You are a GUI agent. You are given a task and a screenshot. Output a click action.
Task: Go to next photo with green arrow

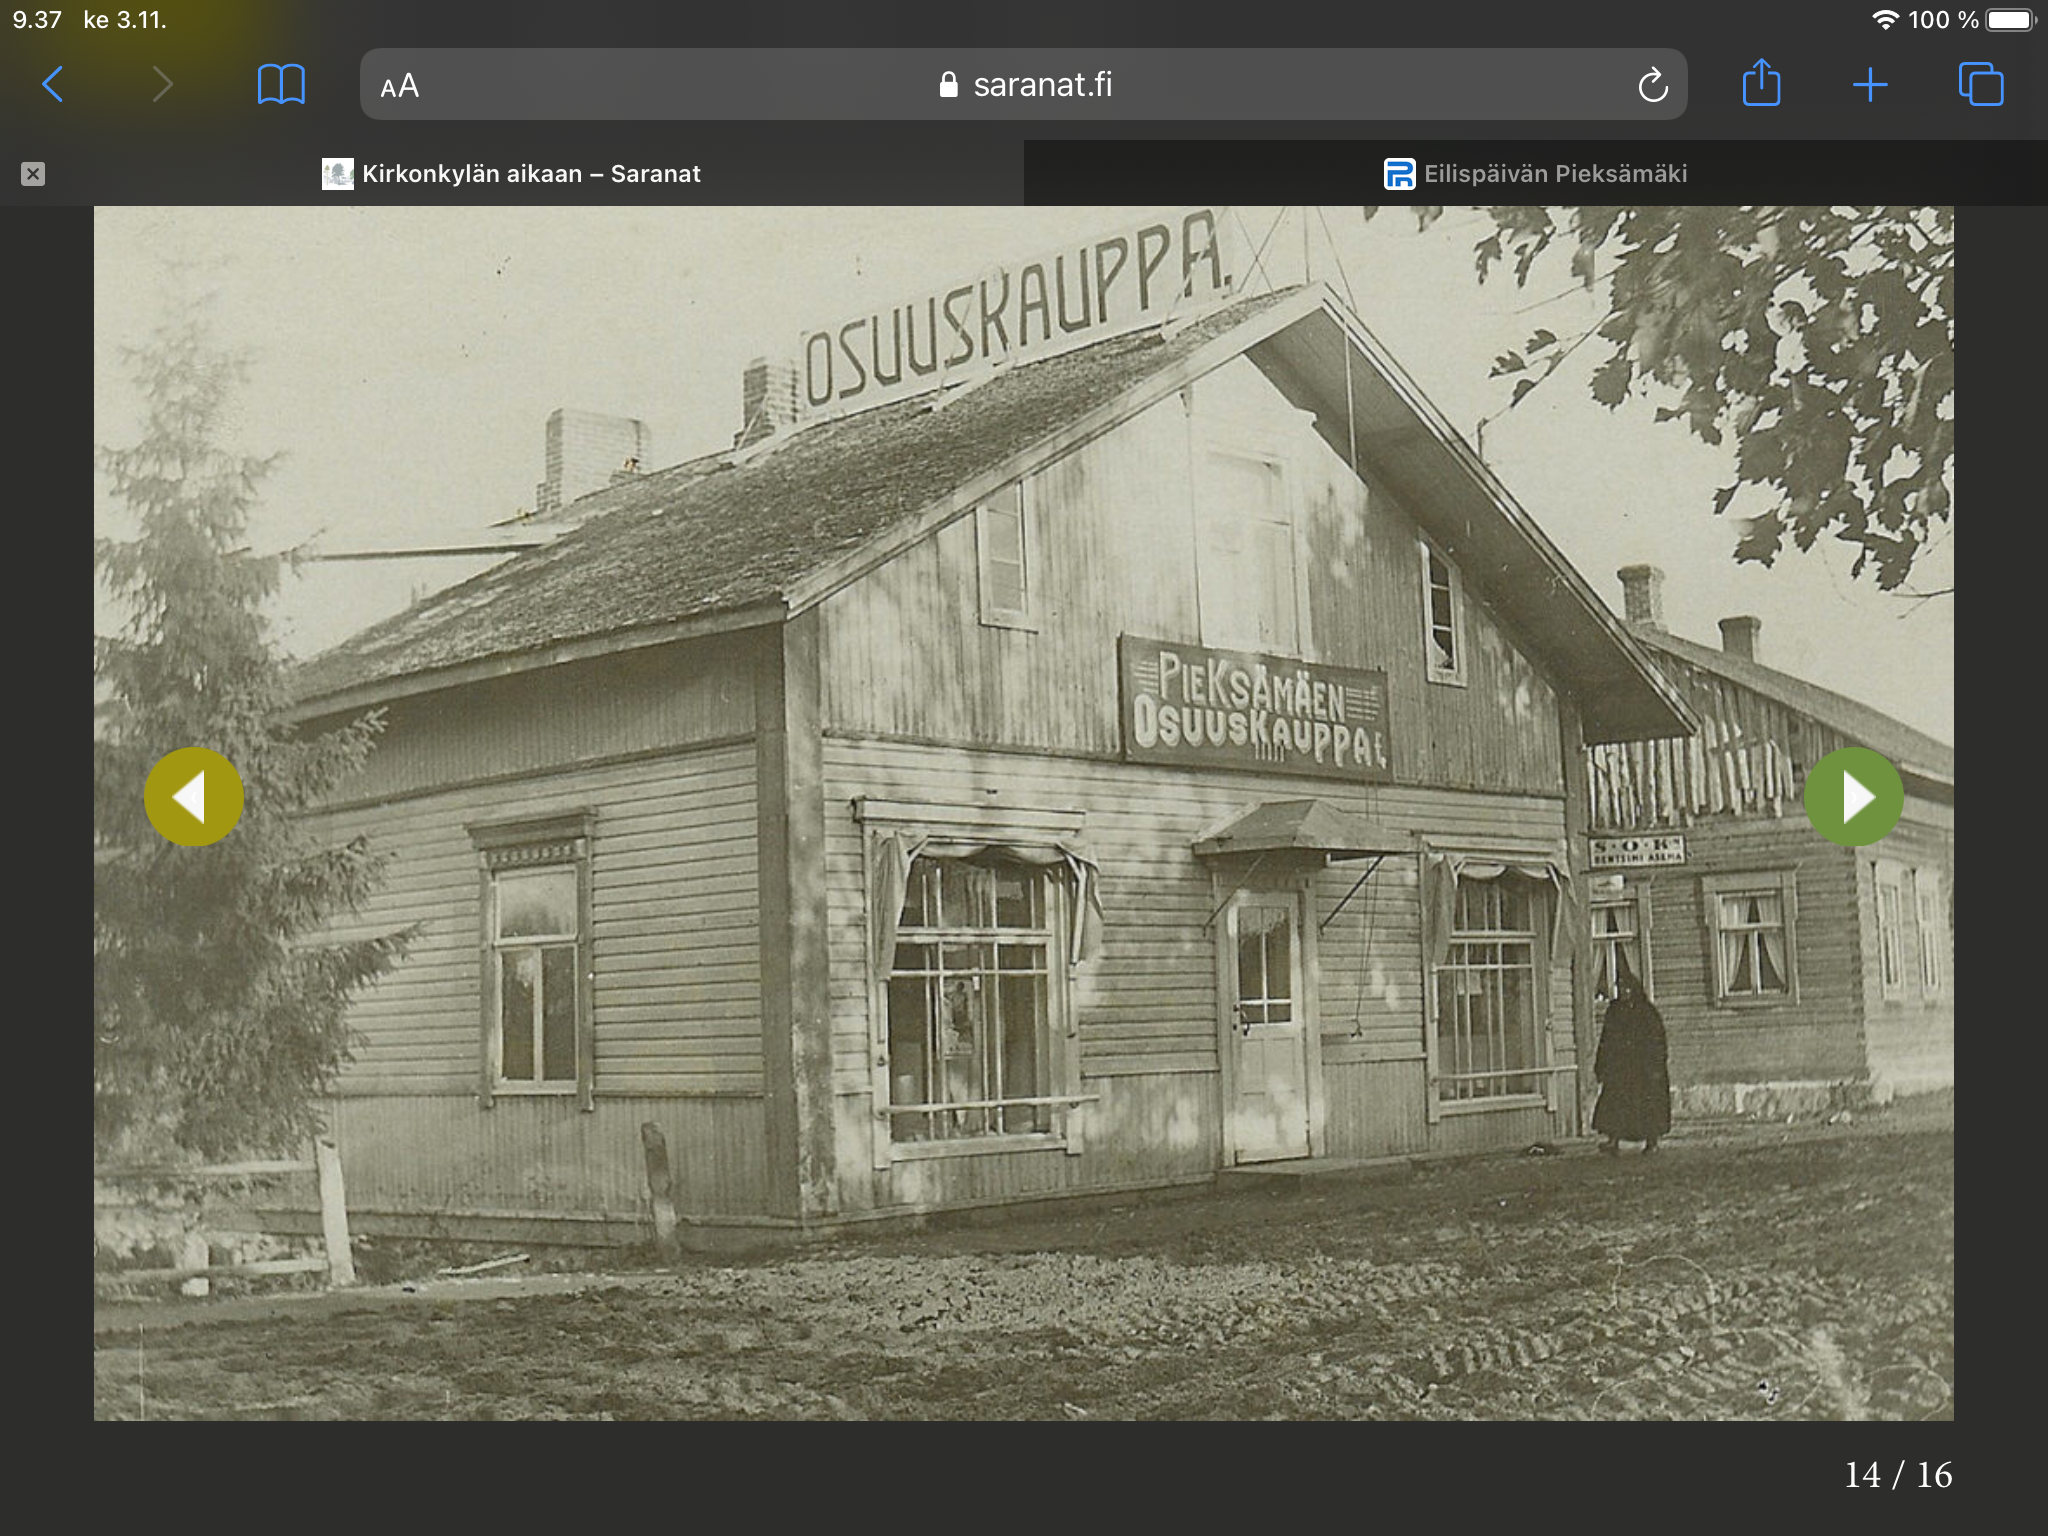tap(1853, 797)
